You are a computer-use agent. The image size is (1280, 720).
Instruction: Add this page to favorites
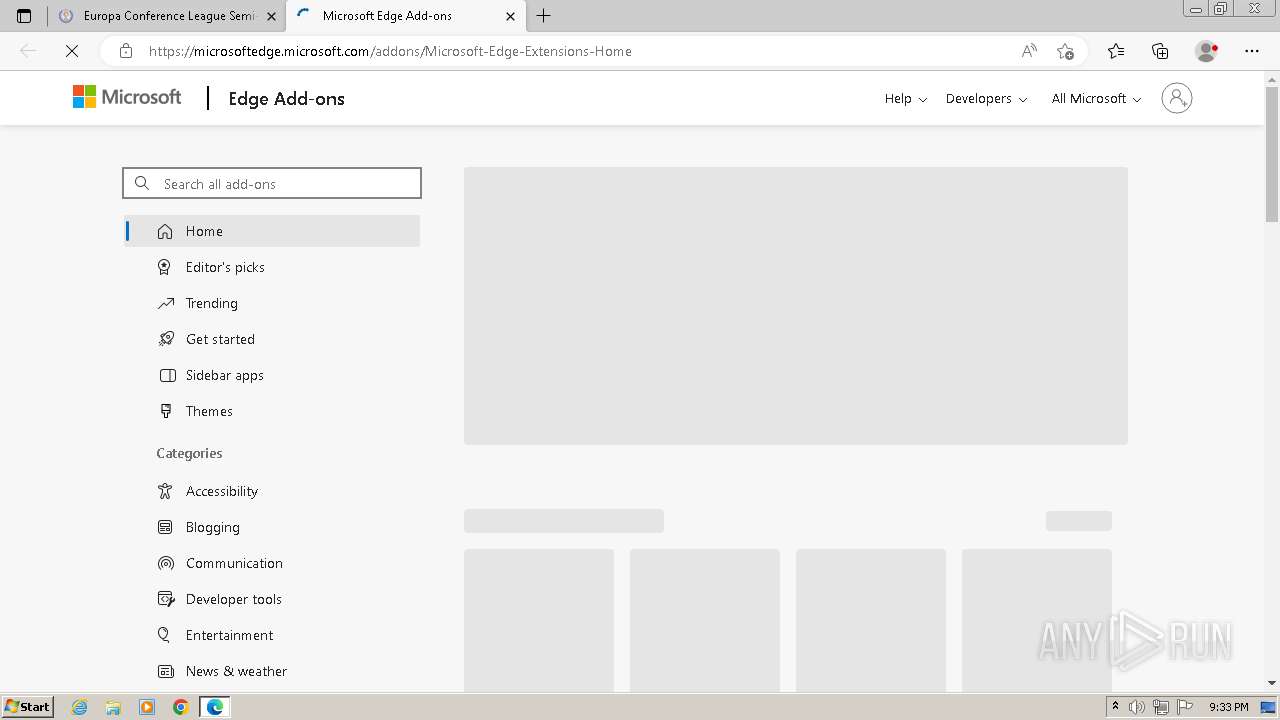(1065, 51)
